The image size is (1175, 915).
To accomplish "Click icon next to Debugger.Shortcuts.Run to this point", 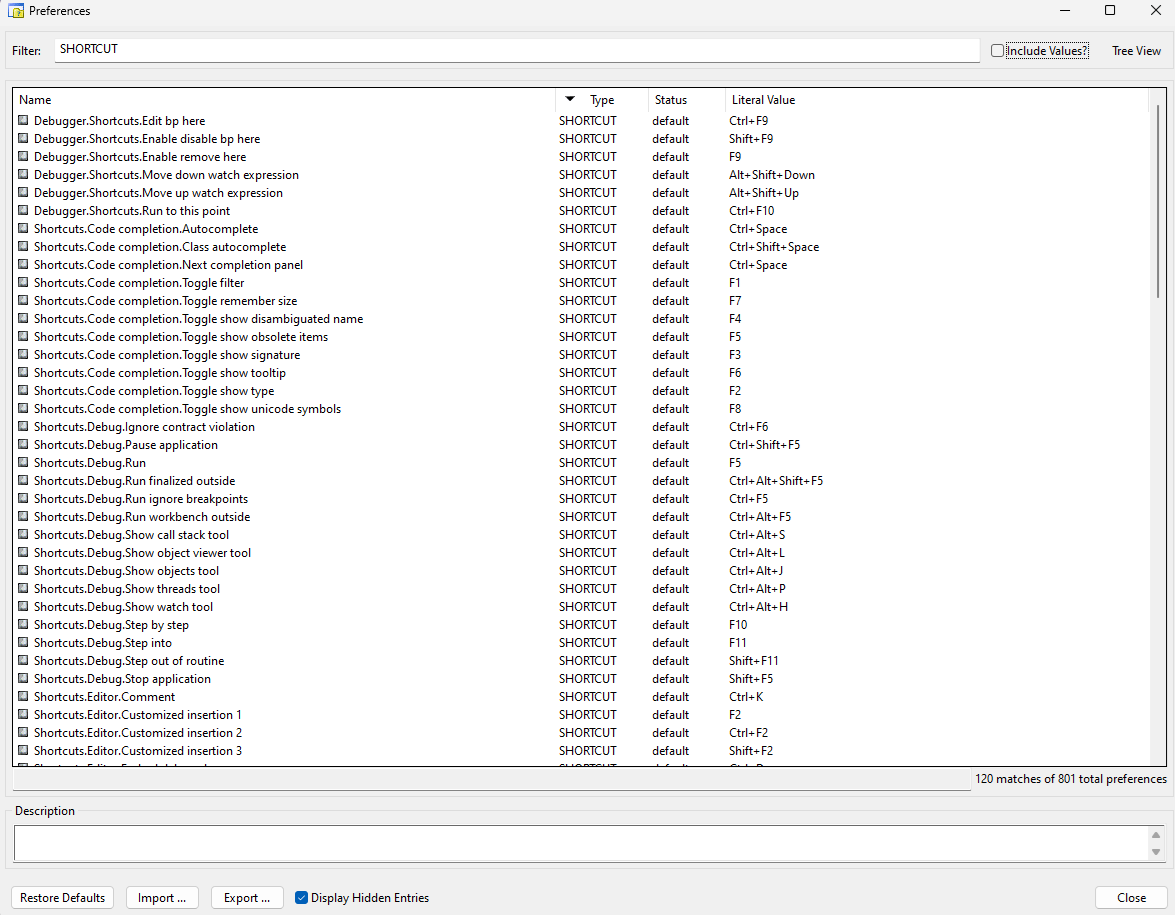I will (x=24, y=211).
